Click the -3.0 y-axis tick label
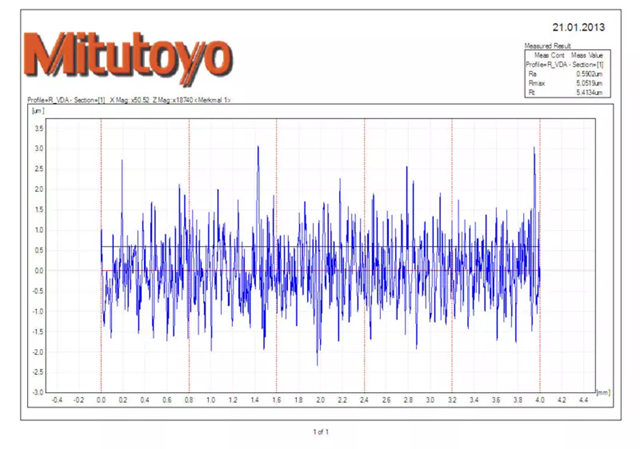 pos(38,392)
